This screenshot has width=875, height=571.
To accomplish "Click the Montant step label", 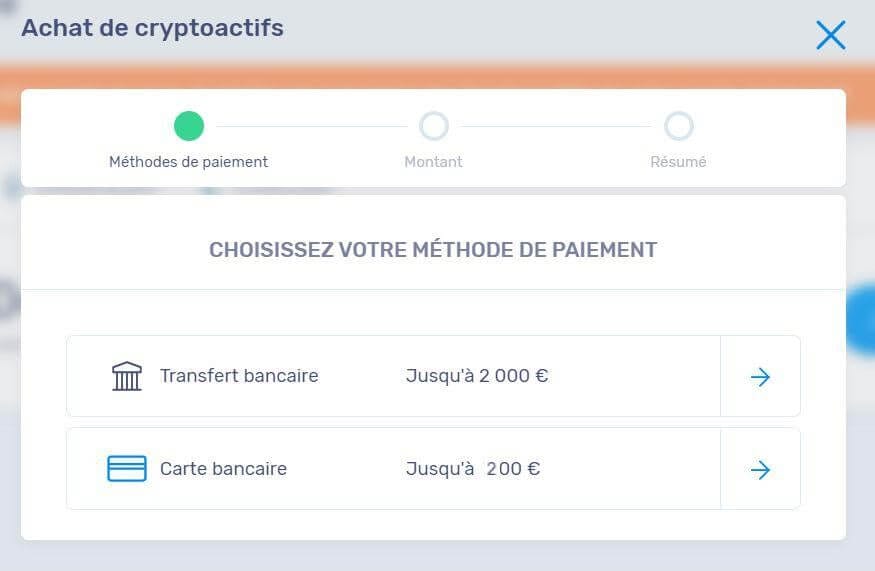I will click(x=433, y=161).
